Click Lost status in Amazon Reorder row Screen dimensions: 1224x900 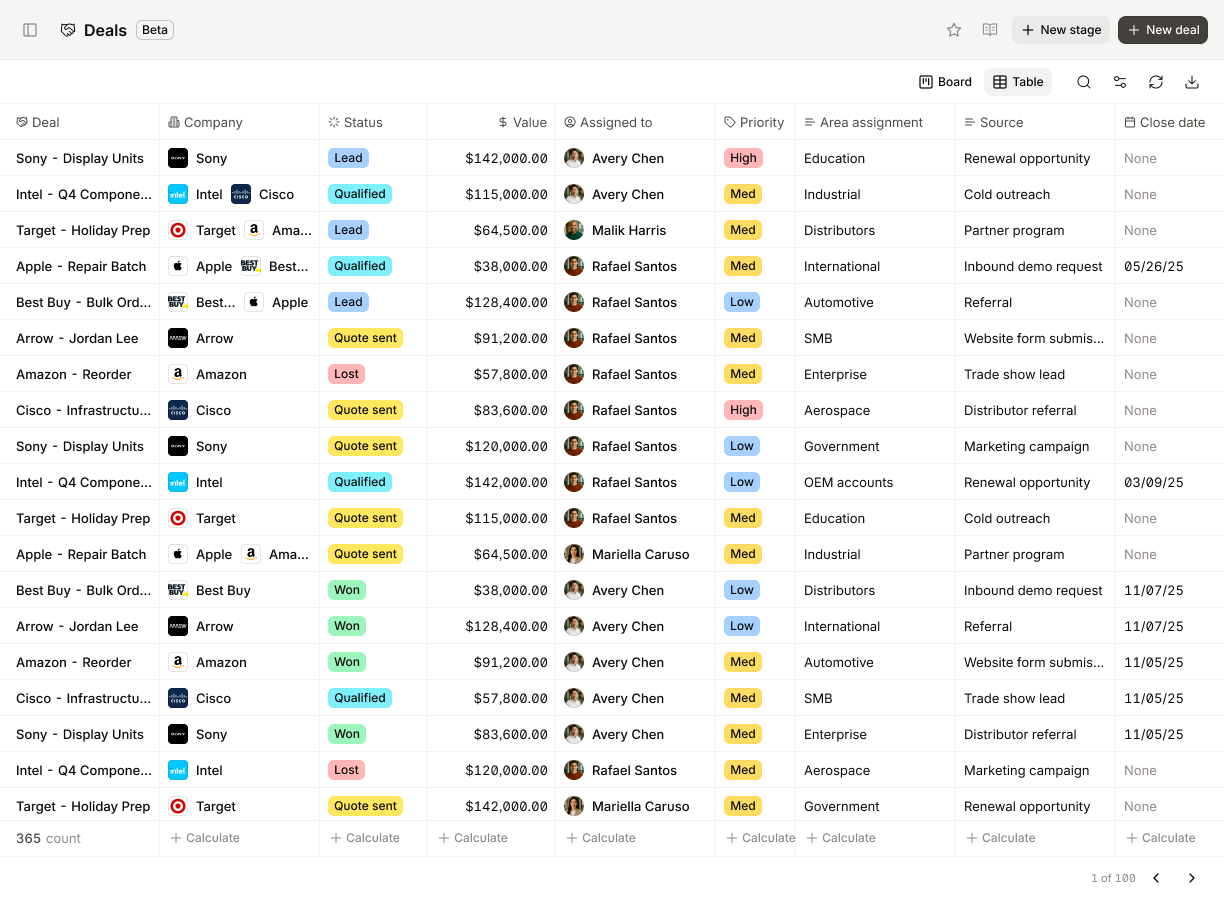coord(346,374)
